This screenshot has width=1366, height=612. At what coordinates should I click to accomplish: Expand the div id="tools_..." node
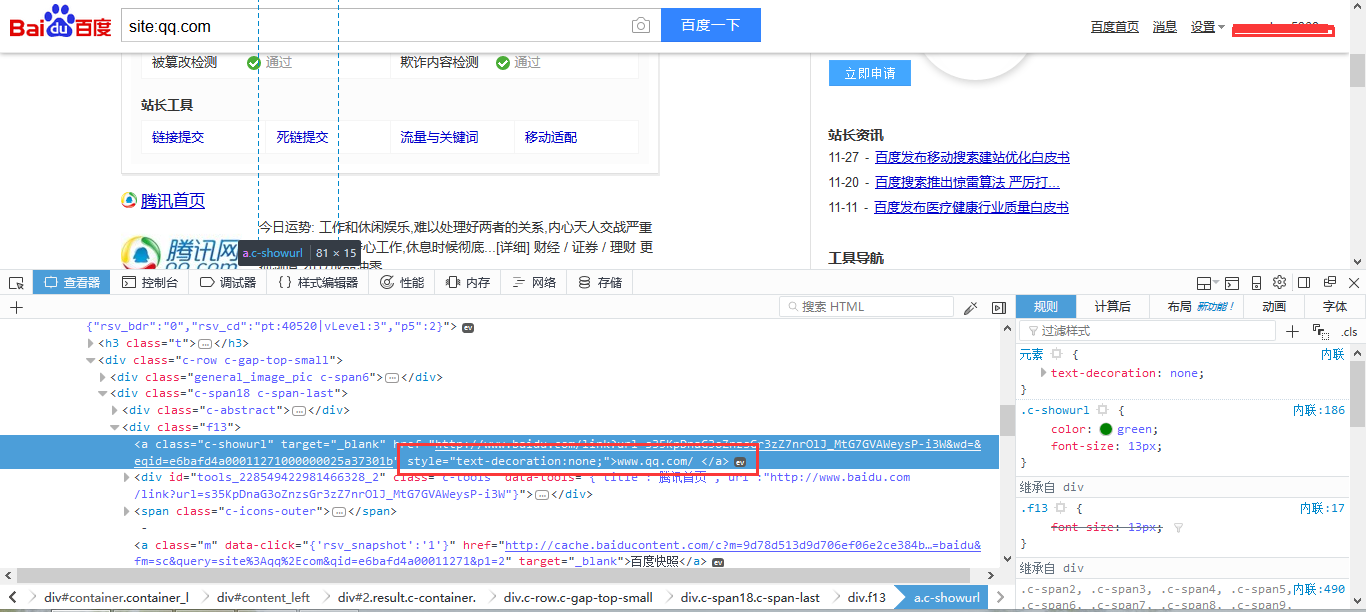[x=127, y=477]
